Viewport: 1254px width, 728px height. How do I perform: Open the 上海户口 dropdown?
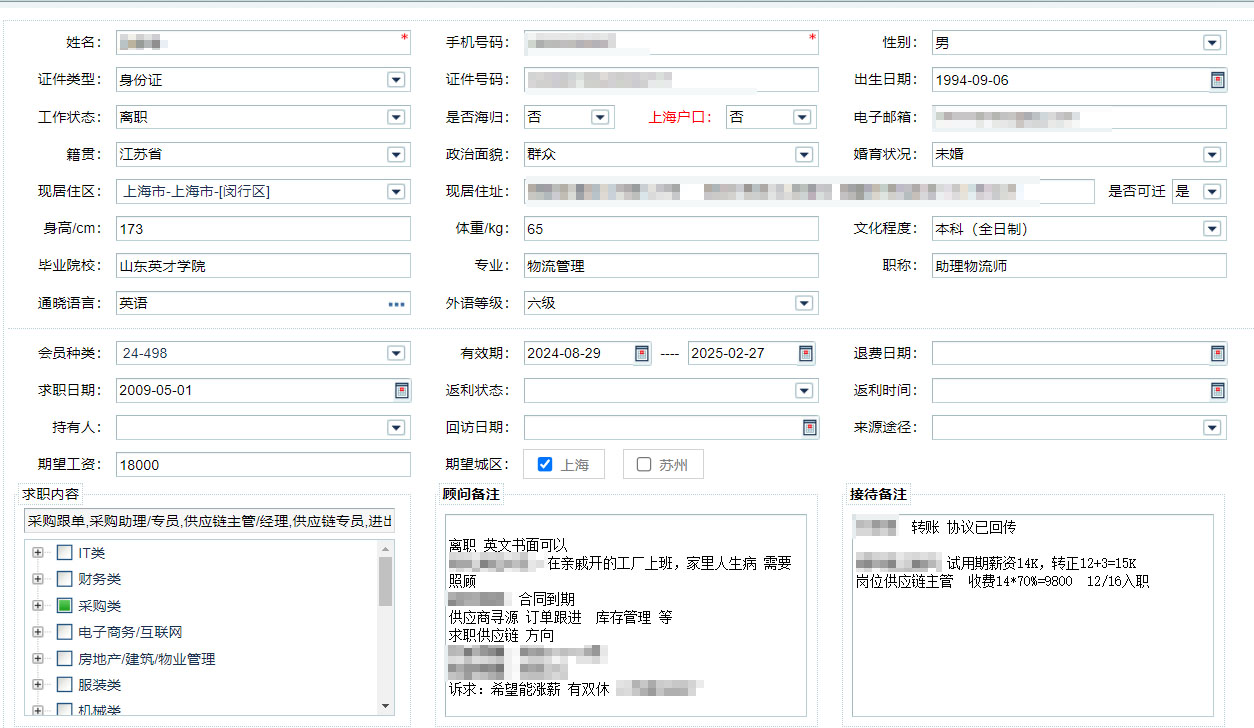click(x=802, y=117)
